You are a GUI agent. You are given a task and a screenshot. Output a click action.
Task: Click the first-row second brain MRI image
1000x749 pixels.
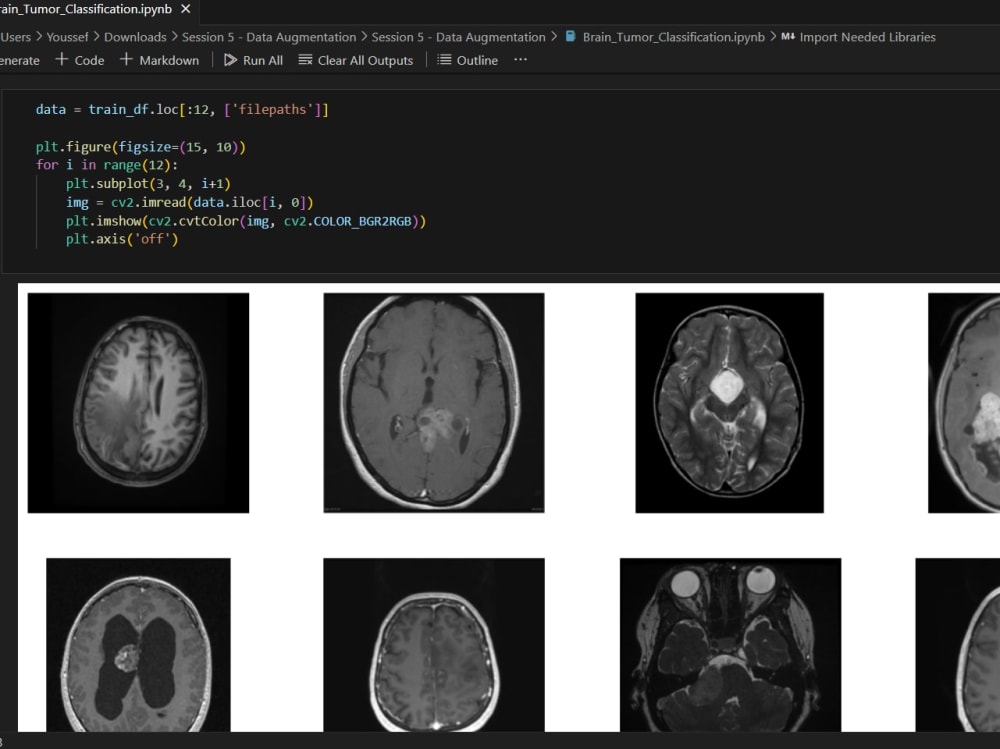(x=434, y=403)
